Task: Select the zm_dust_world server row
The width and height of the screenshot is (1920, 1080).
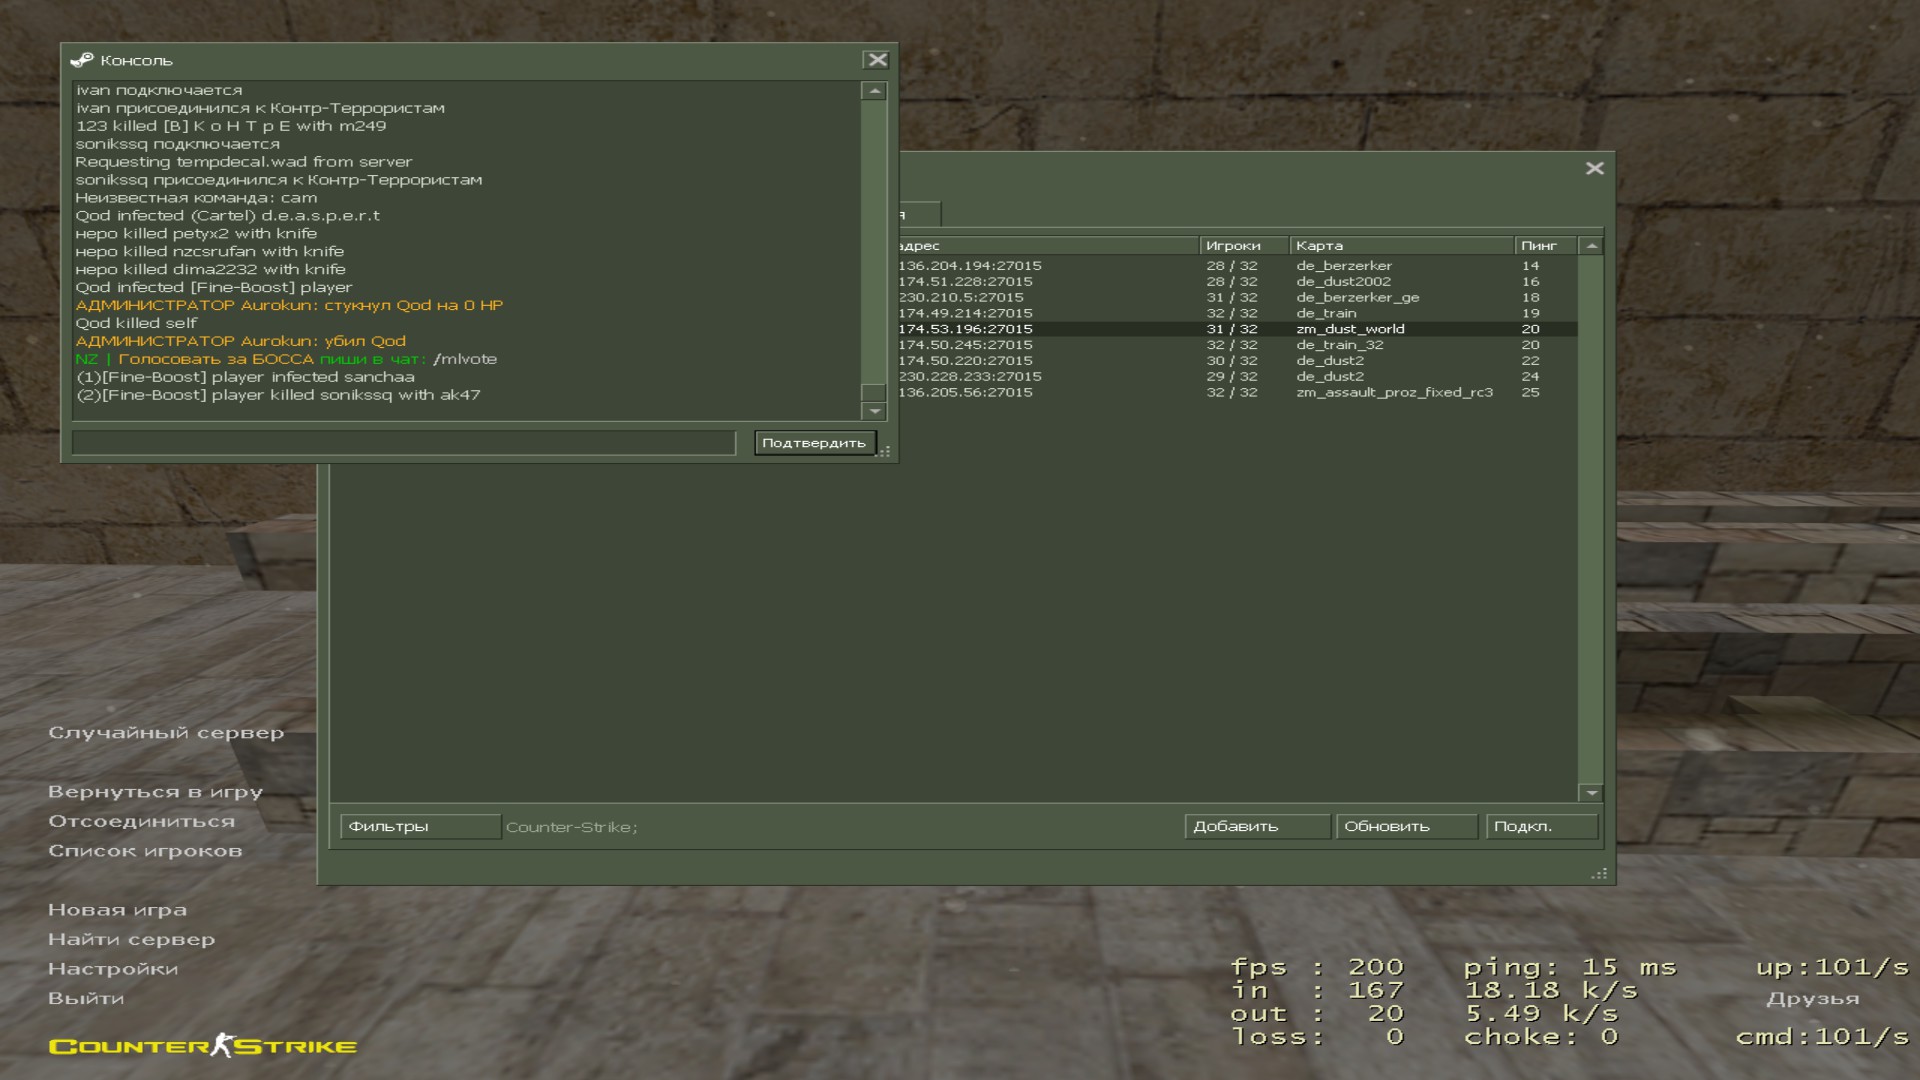Action: pos(1350,329)
